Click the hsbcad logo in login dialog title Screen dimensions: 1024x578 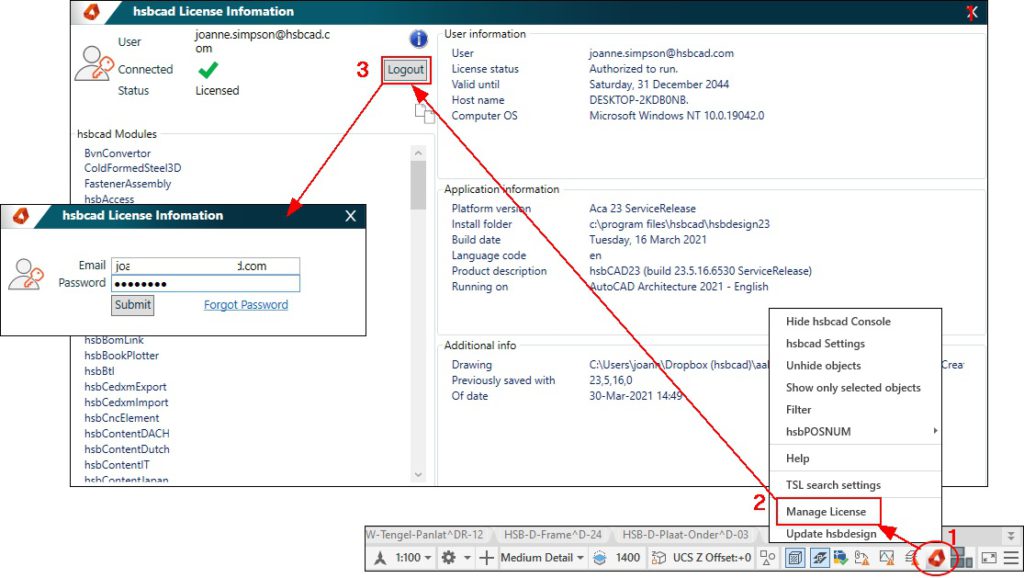pyautogui.click(x=21, y=216)
